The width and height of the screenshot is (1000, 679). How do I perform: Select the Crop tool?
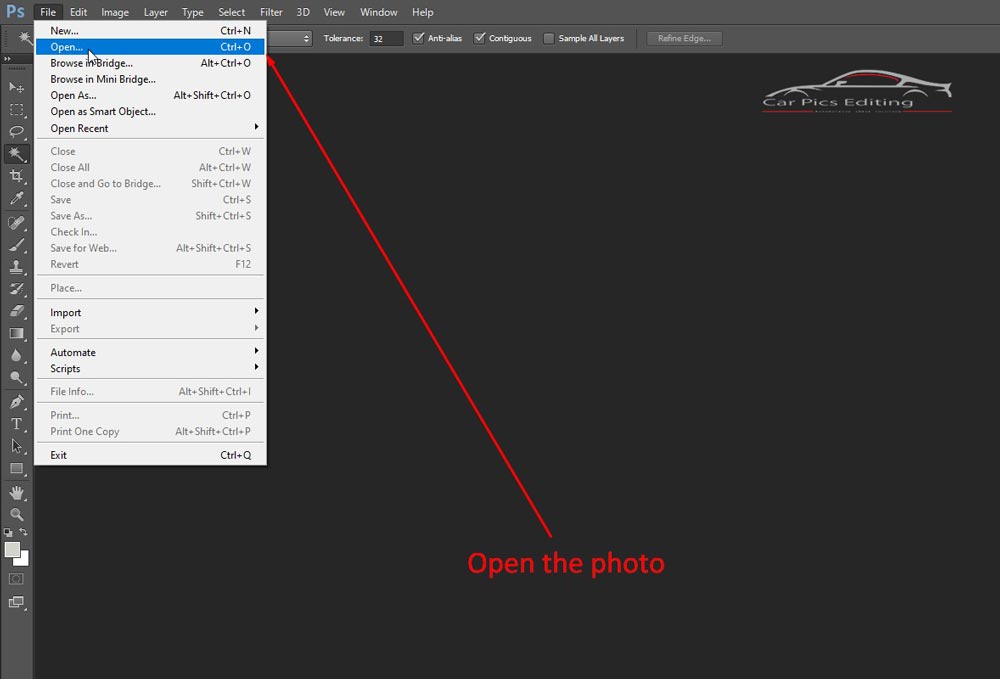(16, 176)
